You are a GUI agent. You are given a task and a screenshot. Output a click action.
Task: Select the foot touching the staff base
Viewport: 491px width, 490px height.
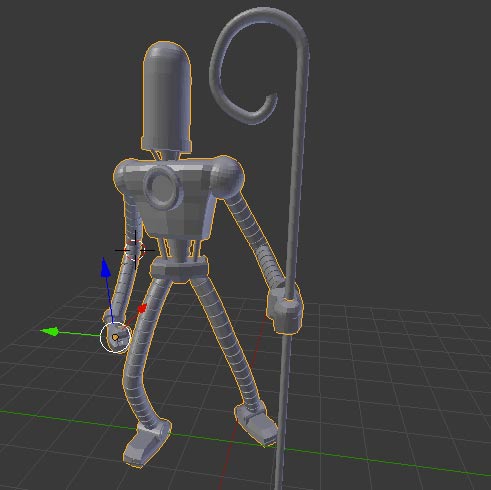click(256, 424)
